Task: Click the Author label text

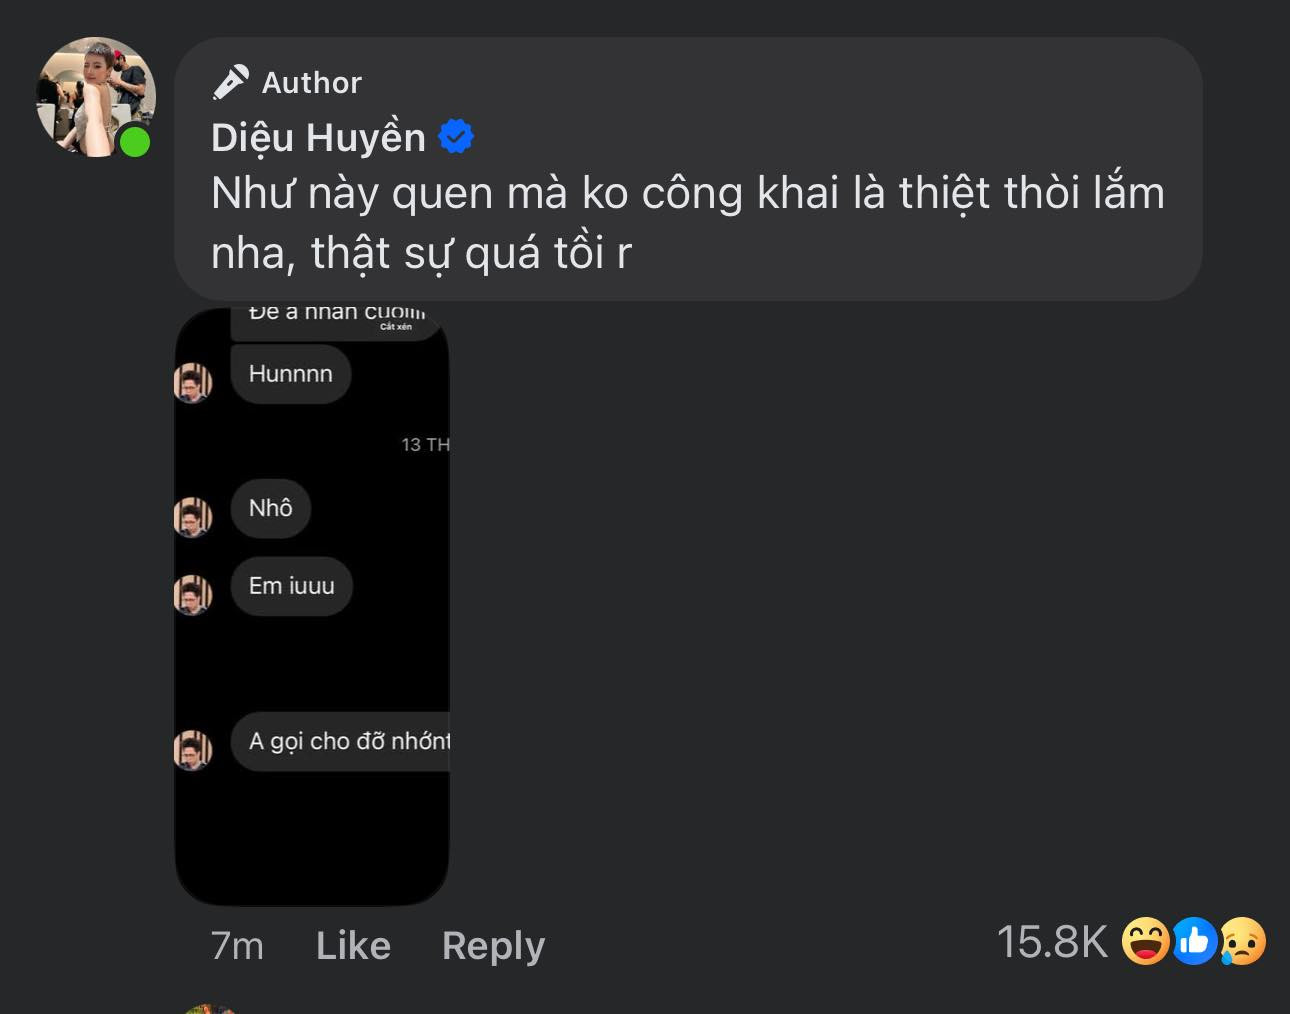Action: point(312,83)
